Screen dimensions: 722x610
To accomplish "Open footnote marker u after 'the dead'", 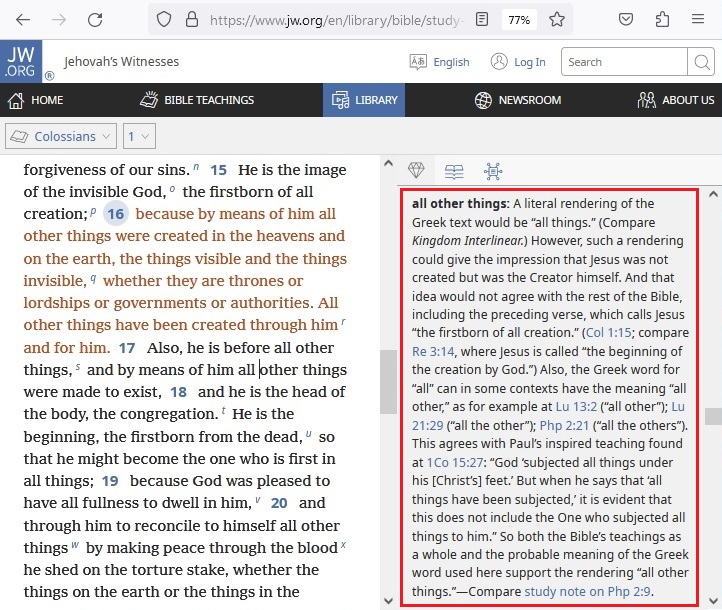I will (308, 434).
